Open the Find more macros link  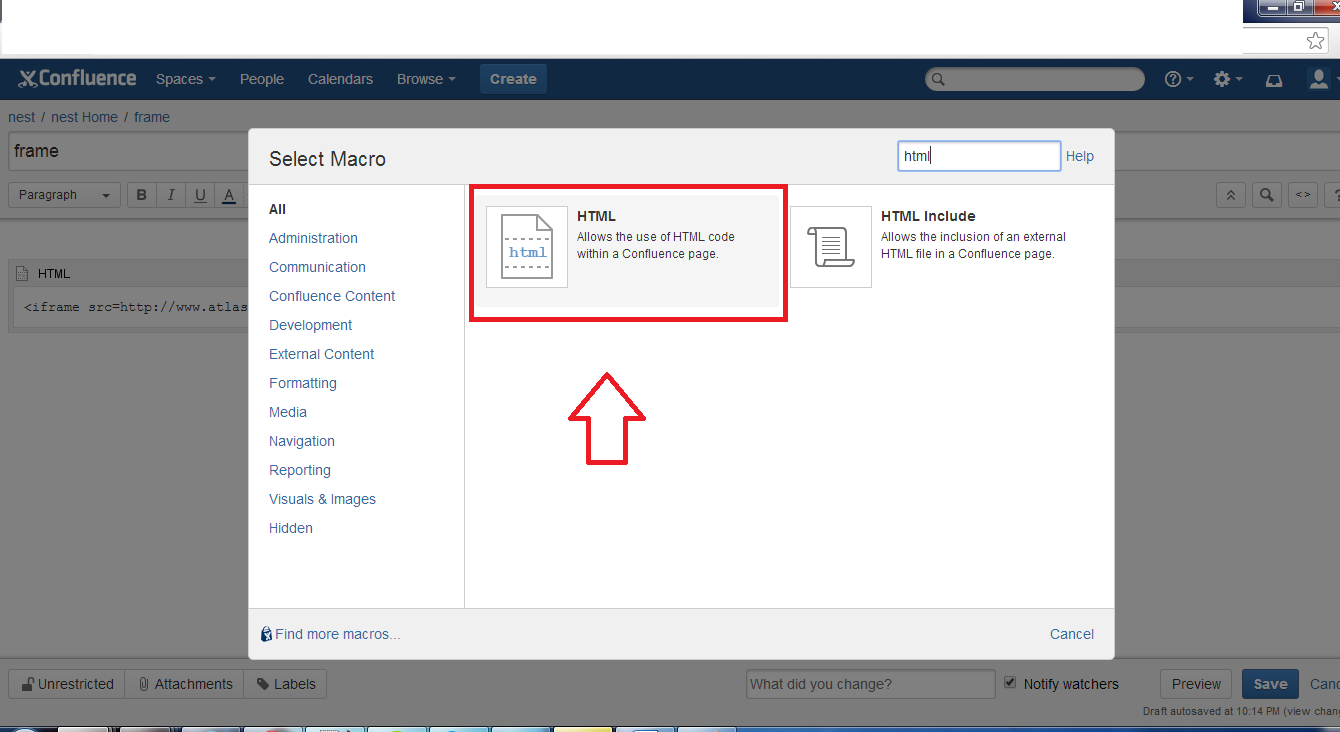(337, 634)
